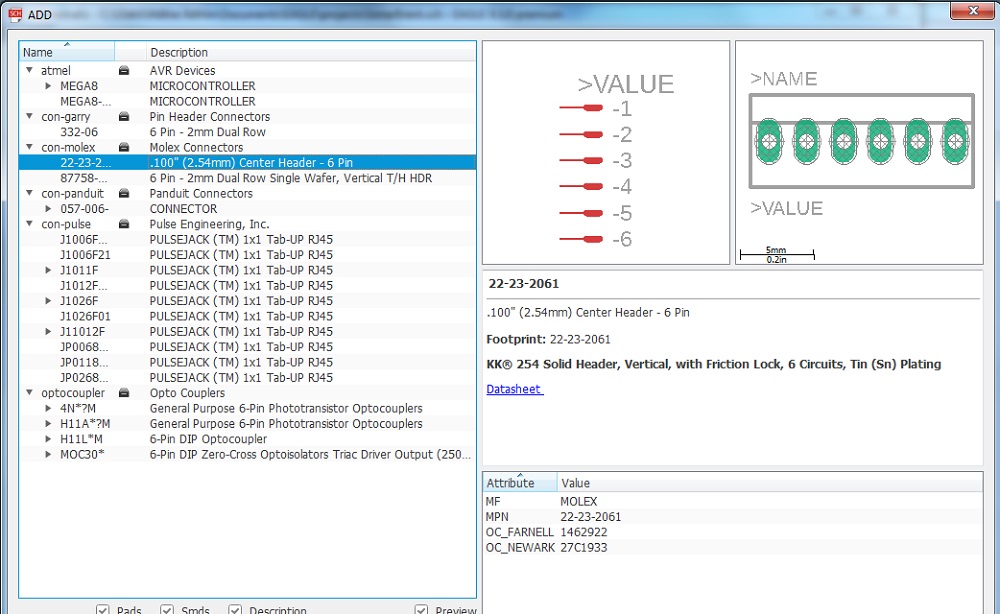Collapse the con-molex library
Viewport: 1000px width, 614px height.
click(29, 147)
